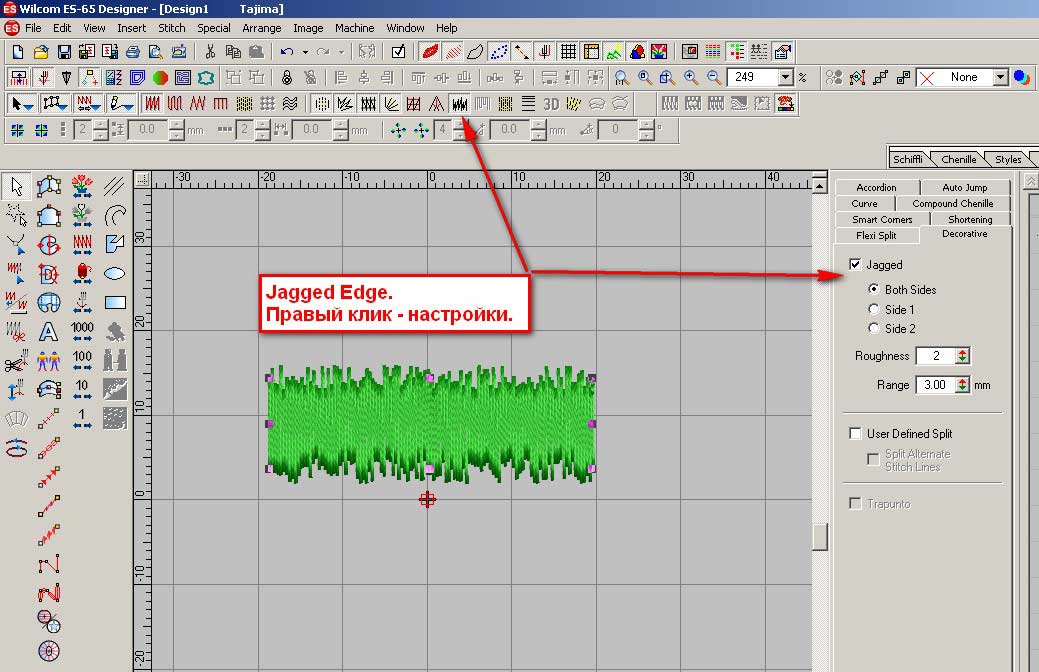Click the vertical scrollbar up arrow

(820, 186)
